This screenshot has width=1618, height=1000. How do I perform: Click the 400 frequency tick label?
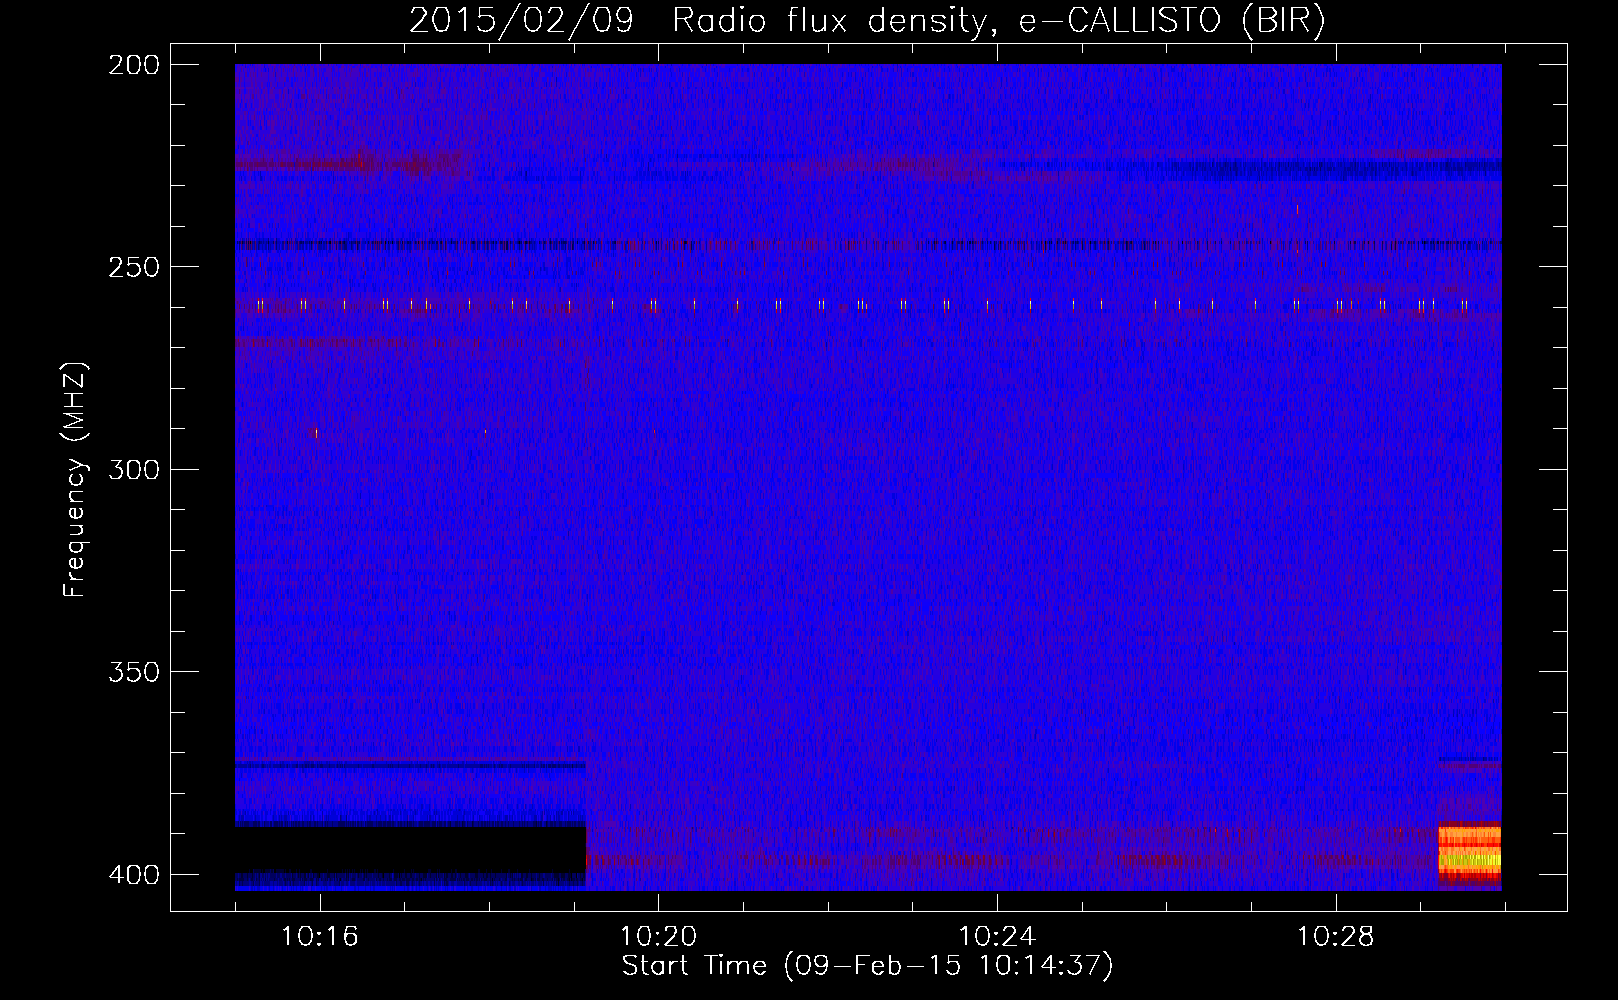(x=134, y=875)
